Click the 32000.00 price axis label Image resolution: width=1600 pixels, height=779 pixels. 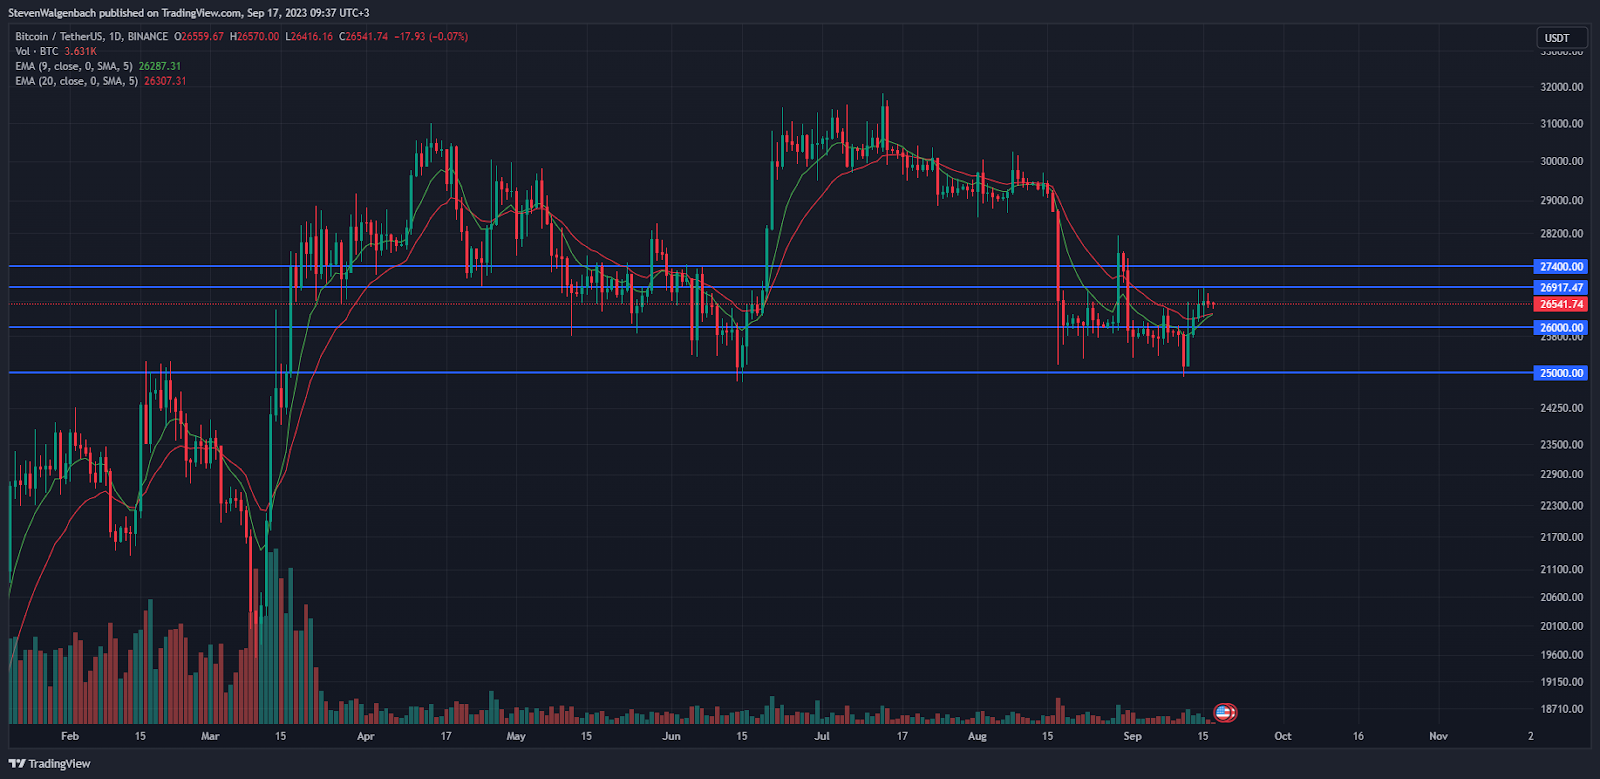[1561, 87]
